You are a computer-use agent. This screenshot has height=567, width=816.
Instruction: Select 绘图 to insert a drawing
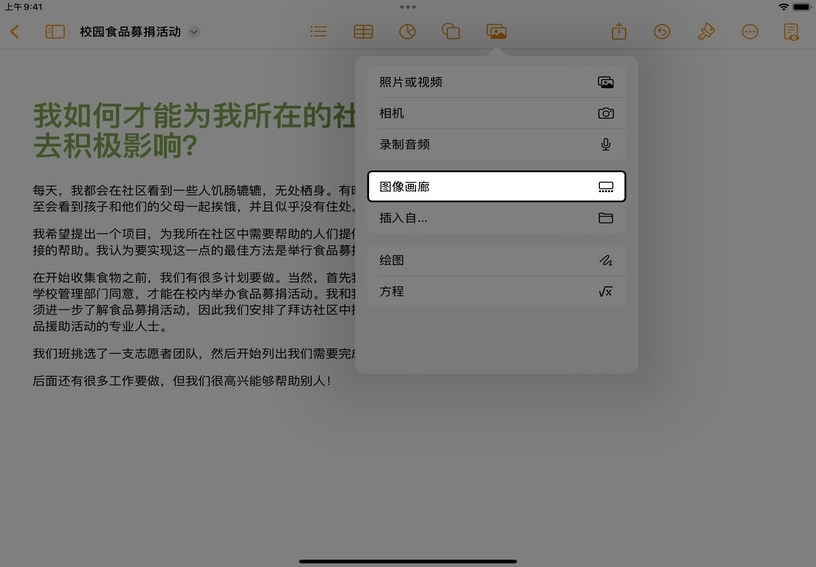(496, 260)
